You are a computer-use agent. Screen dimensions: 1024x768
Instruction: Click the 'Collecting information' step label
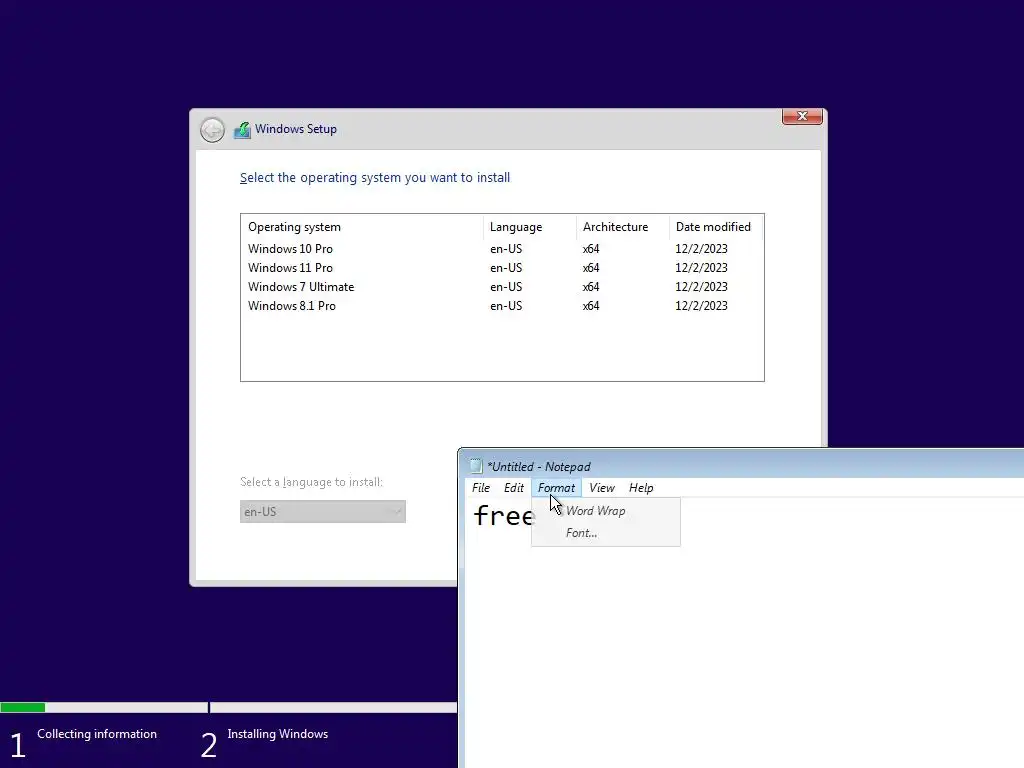97,734
